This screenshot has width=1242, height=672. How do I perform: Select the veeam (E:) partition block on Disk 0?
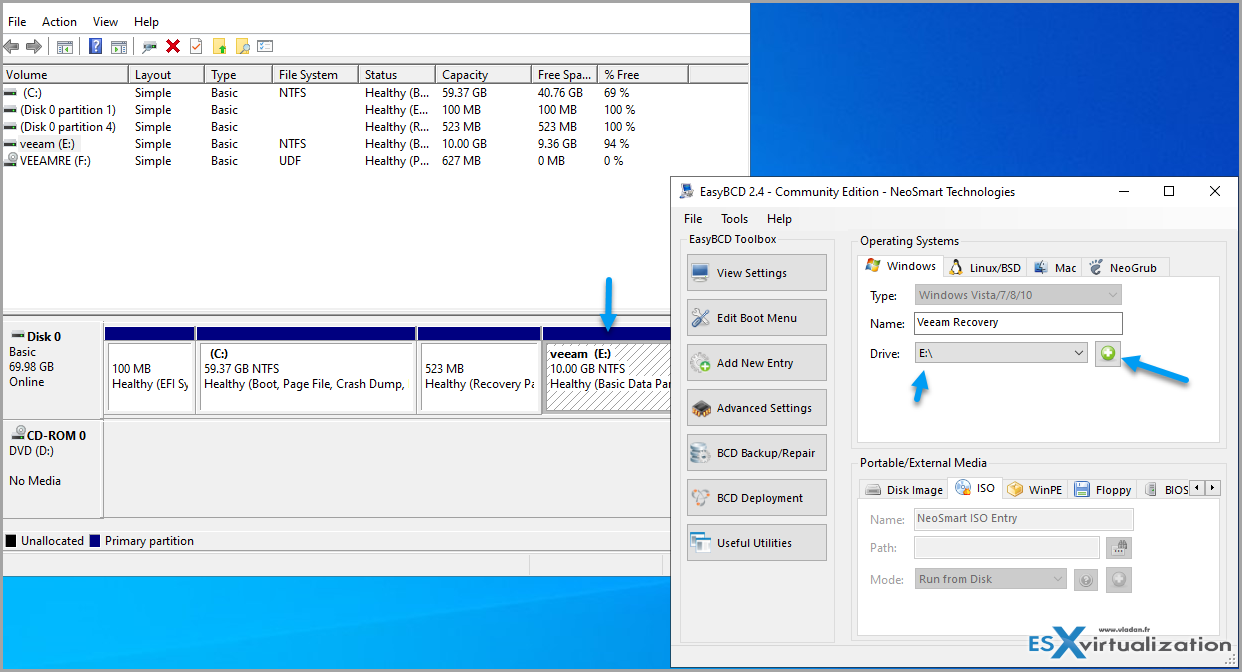606,376
